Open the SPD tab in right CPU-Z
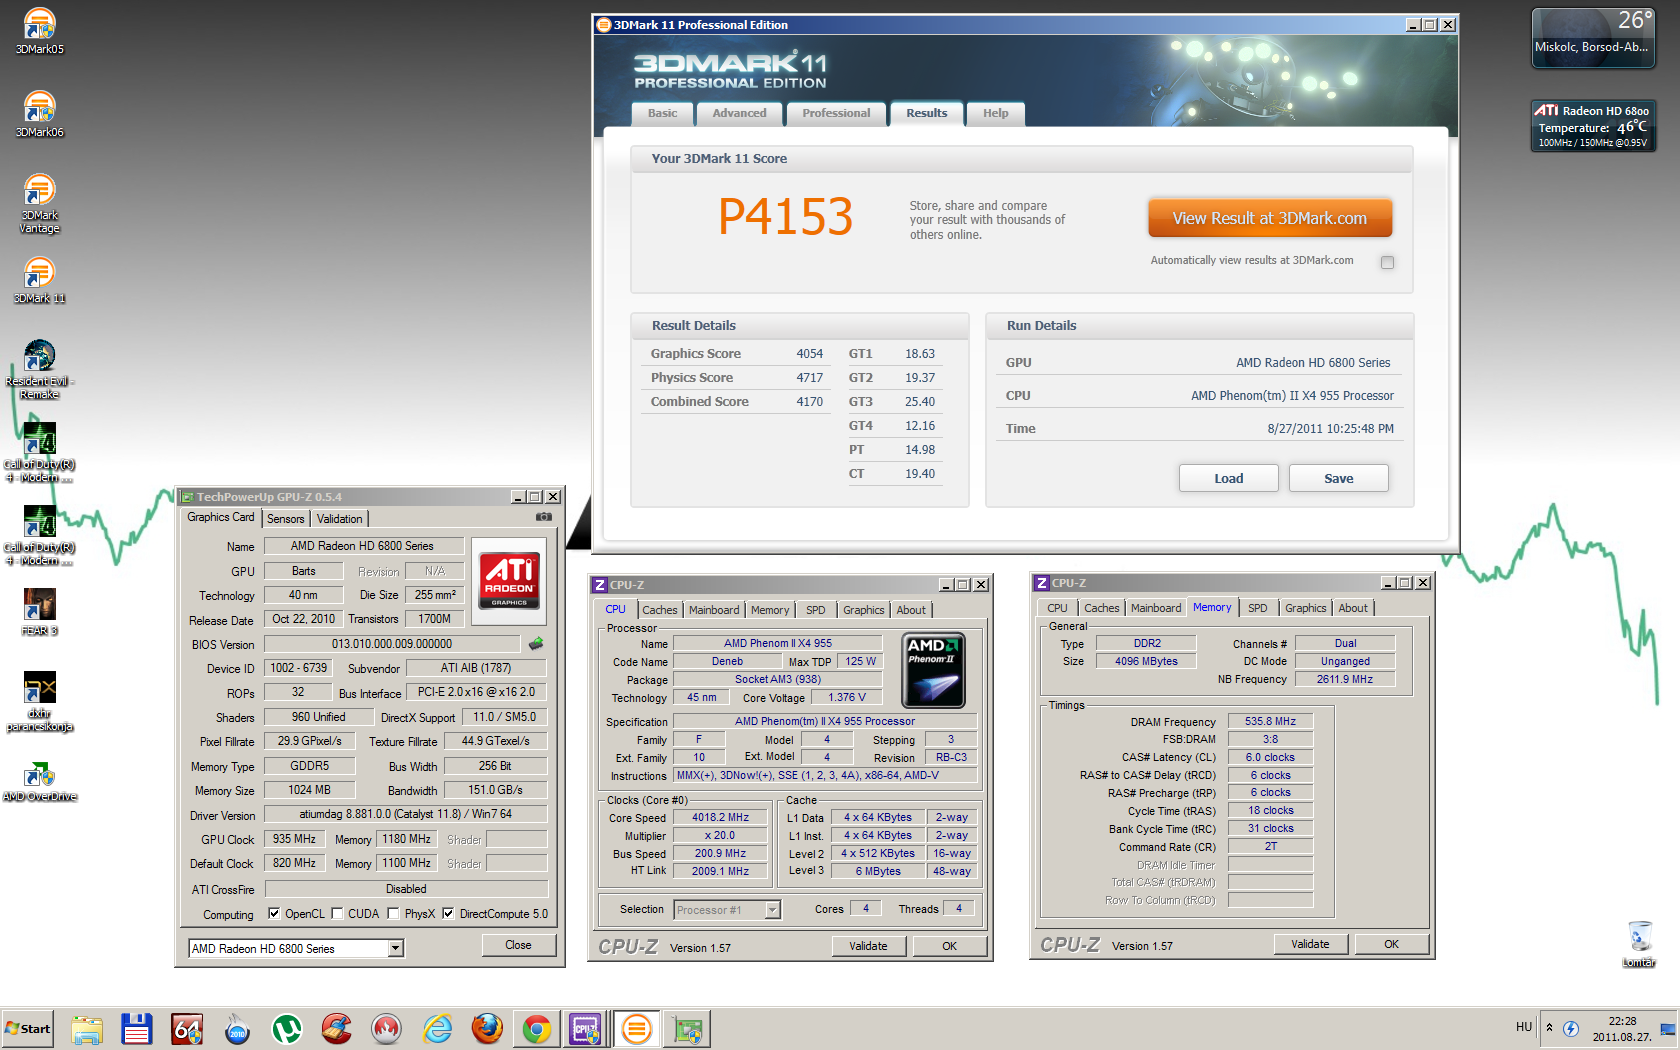The width and height of the screenshot is (1680, 1050). click(1258, 608)
